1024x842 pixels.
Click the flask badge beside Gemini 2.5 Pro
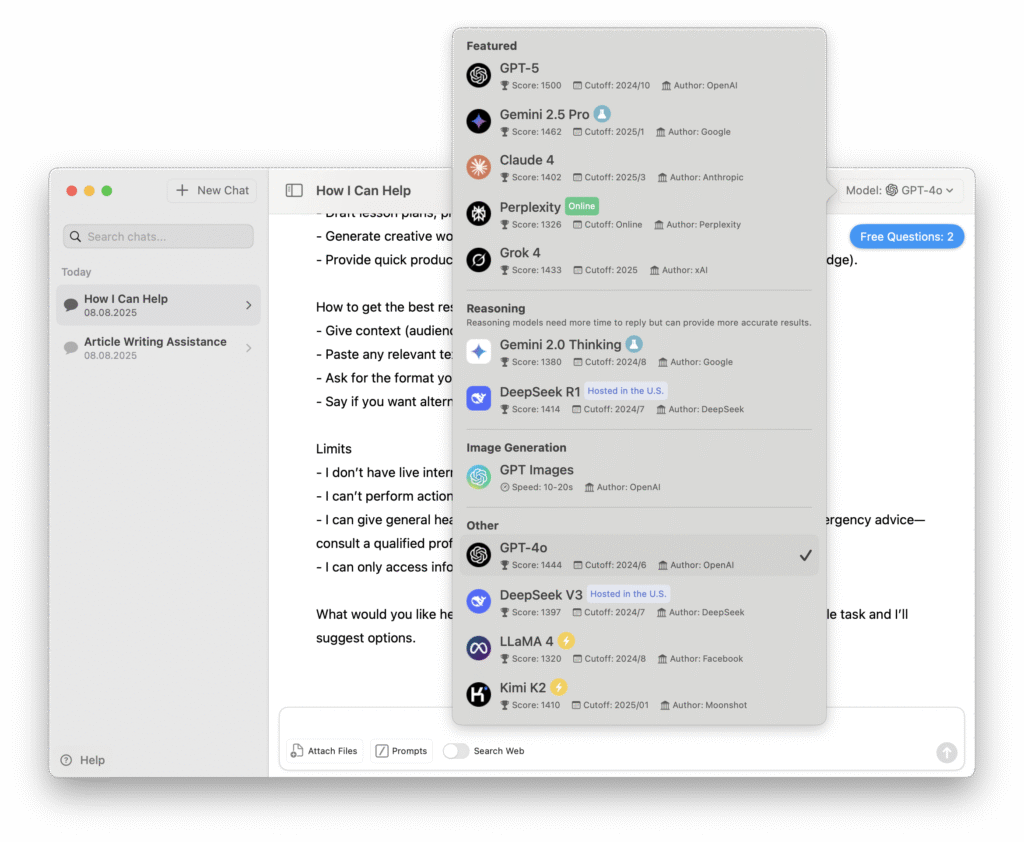pyautogui.click(x=602, y=114)
